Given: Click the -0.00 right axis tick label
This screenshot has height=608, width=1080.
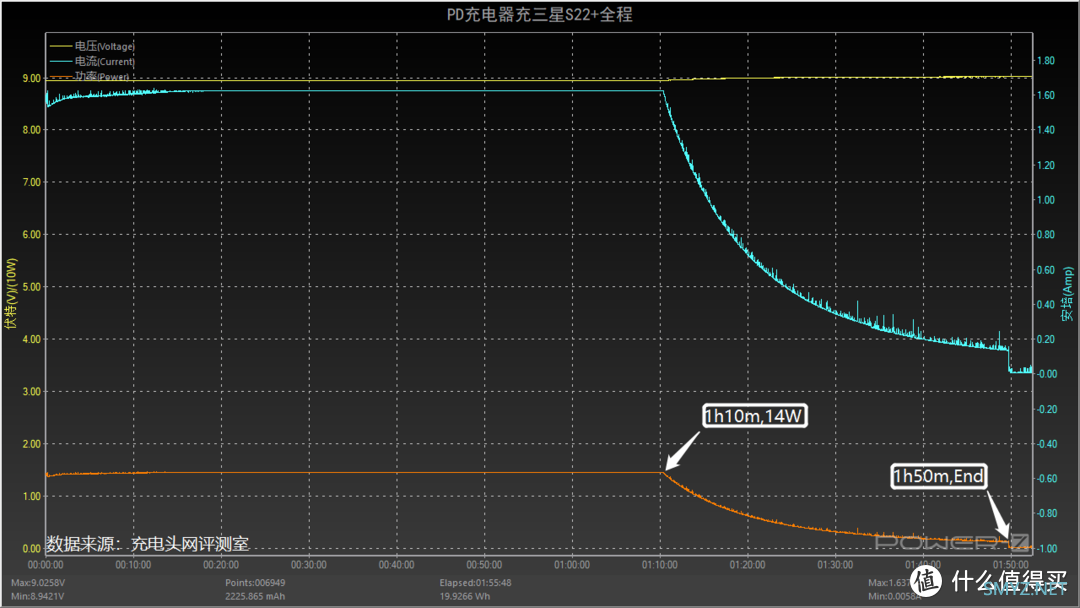Looking at the screenshot, I should click(1047, 374).
